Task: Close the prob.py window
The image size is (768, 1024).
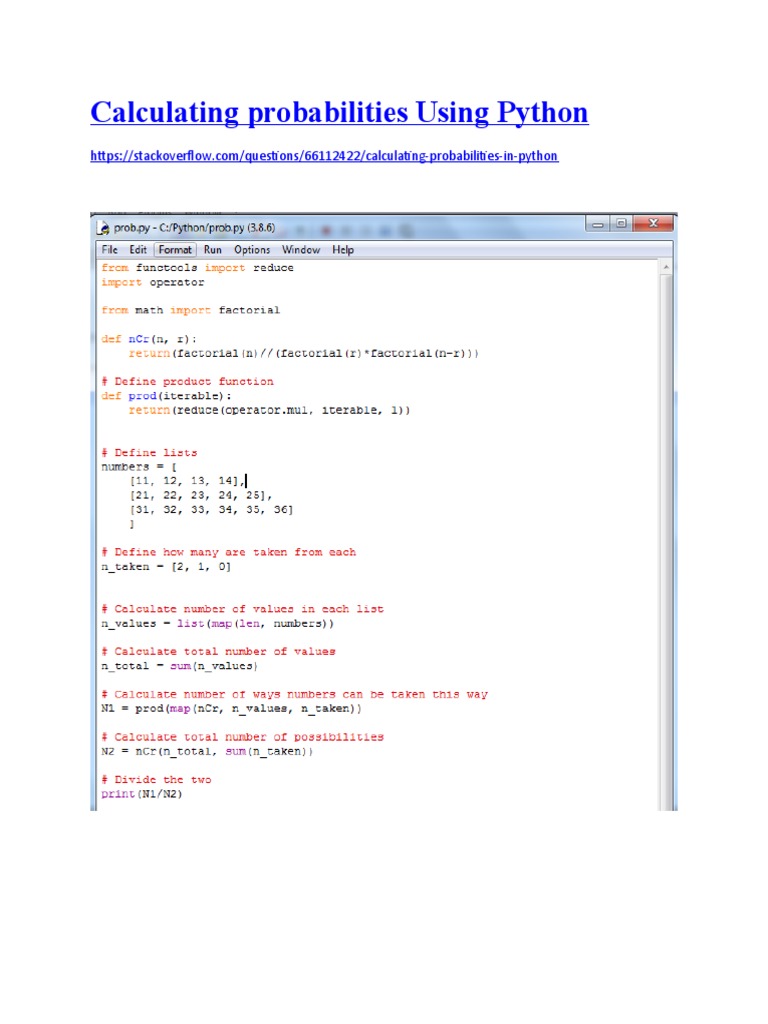Action: [x=654, y=224]
